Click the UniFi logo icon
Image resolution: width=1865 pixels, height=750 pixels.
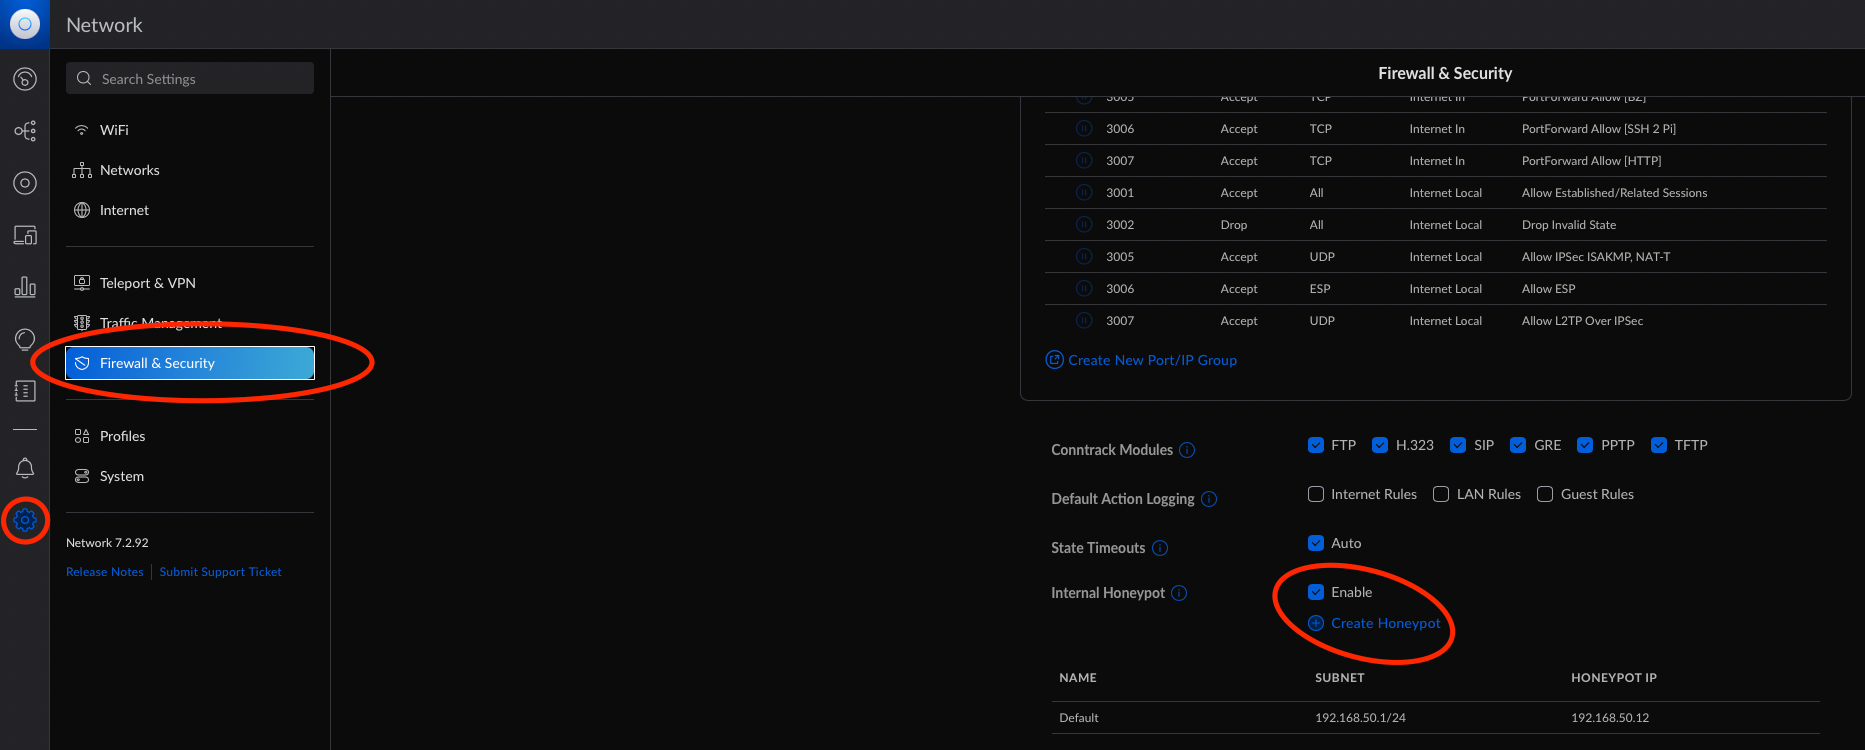25,24
